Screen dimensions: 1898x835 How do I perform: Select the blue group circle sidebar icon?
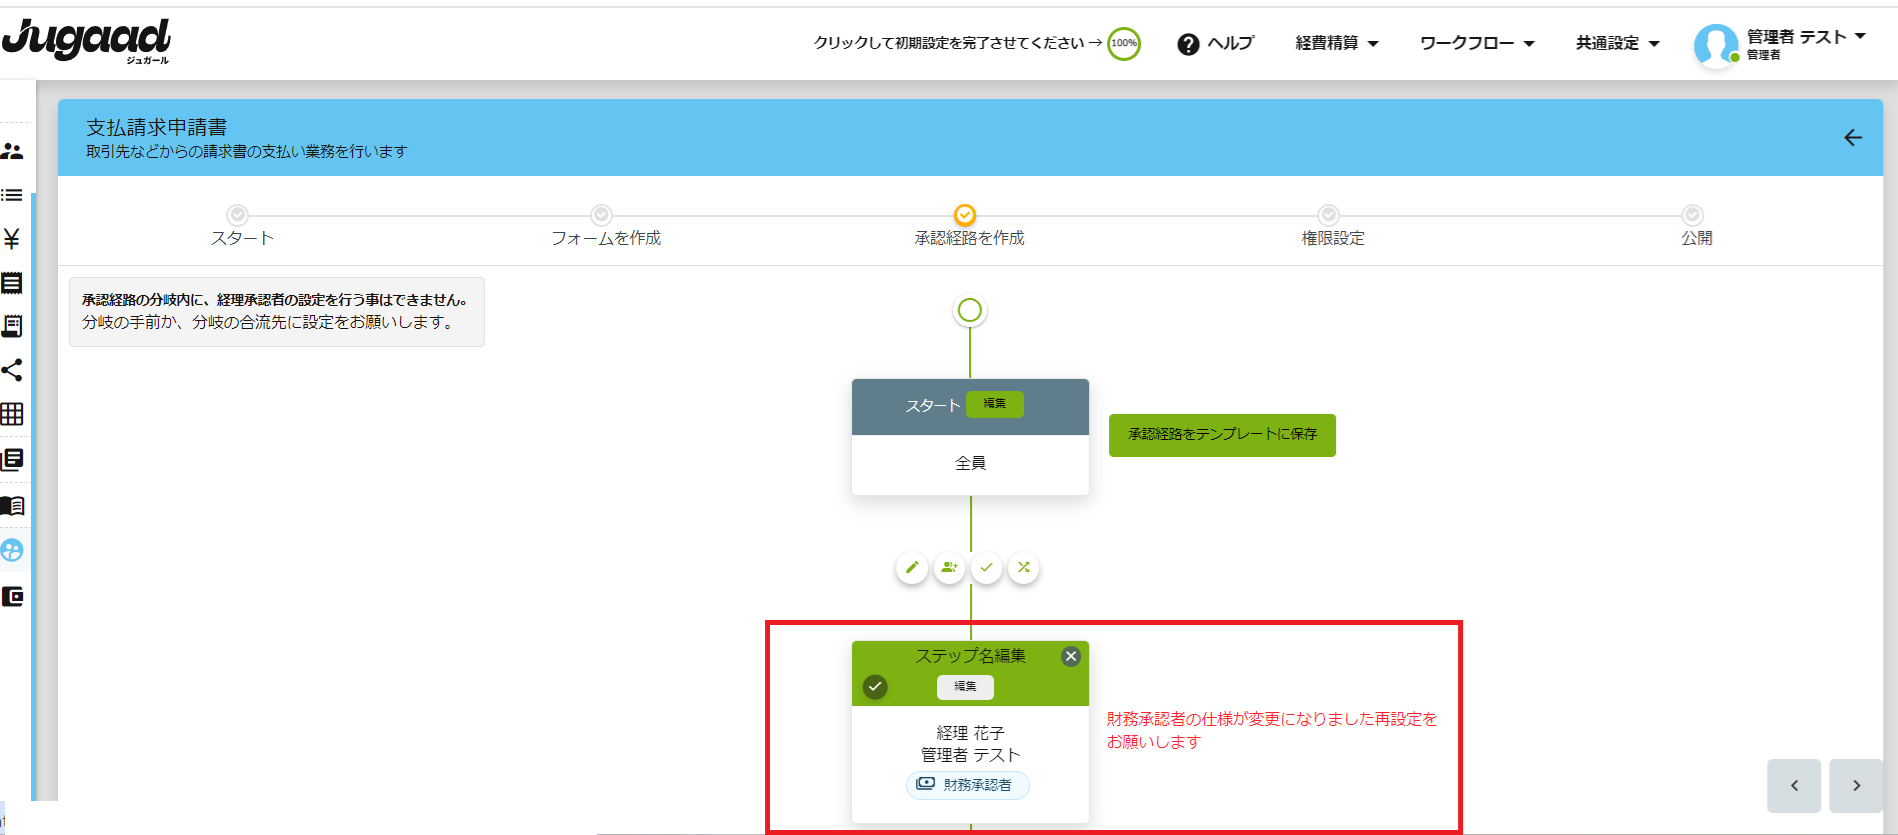point(12,550)
